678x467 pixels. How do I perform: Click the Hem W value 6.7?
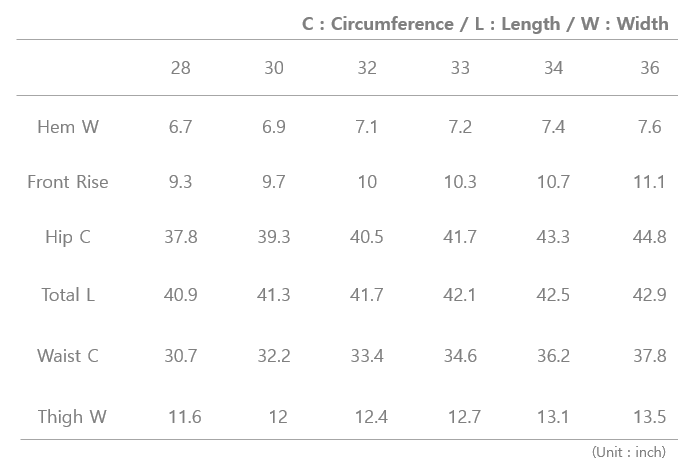click(x=180, y=127)
